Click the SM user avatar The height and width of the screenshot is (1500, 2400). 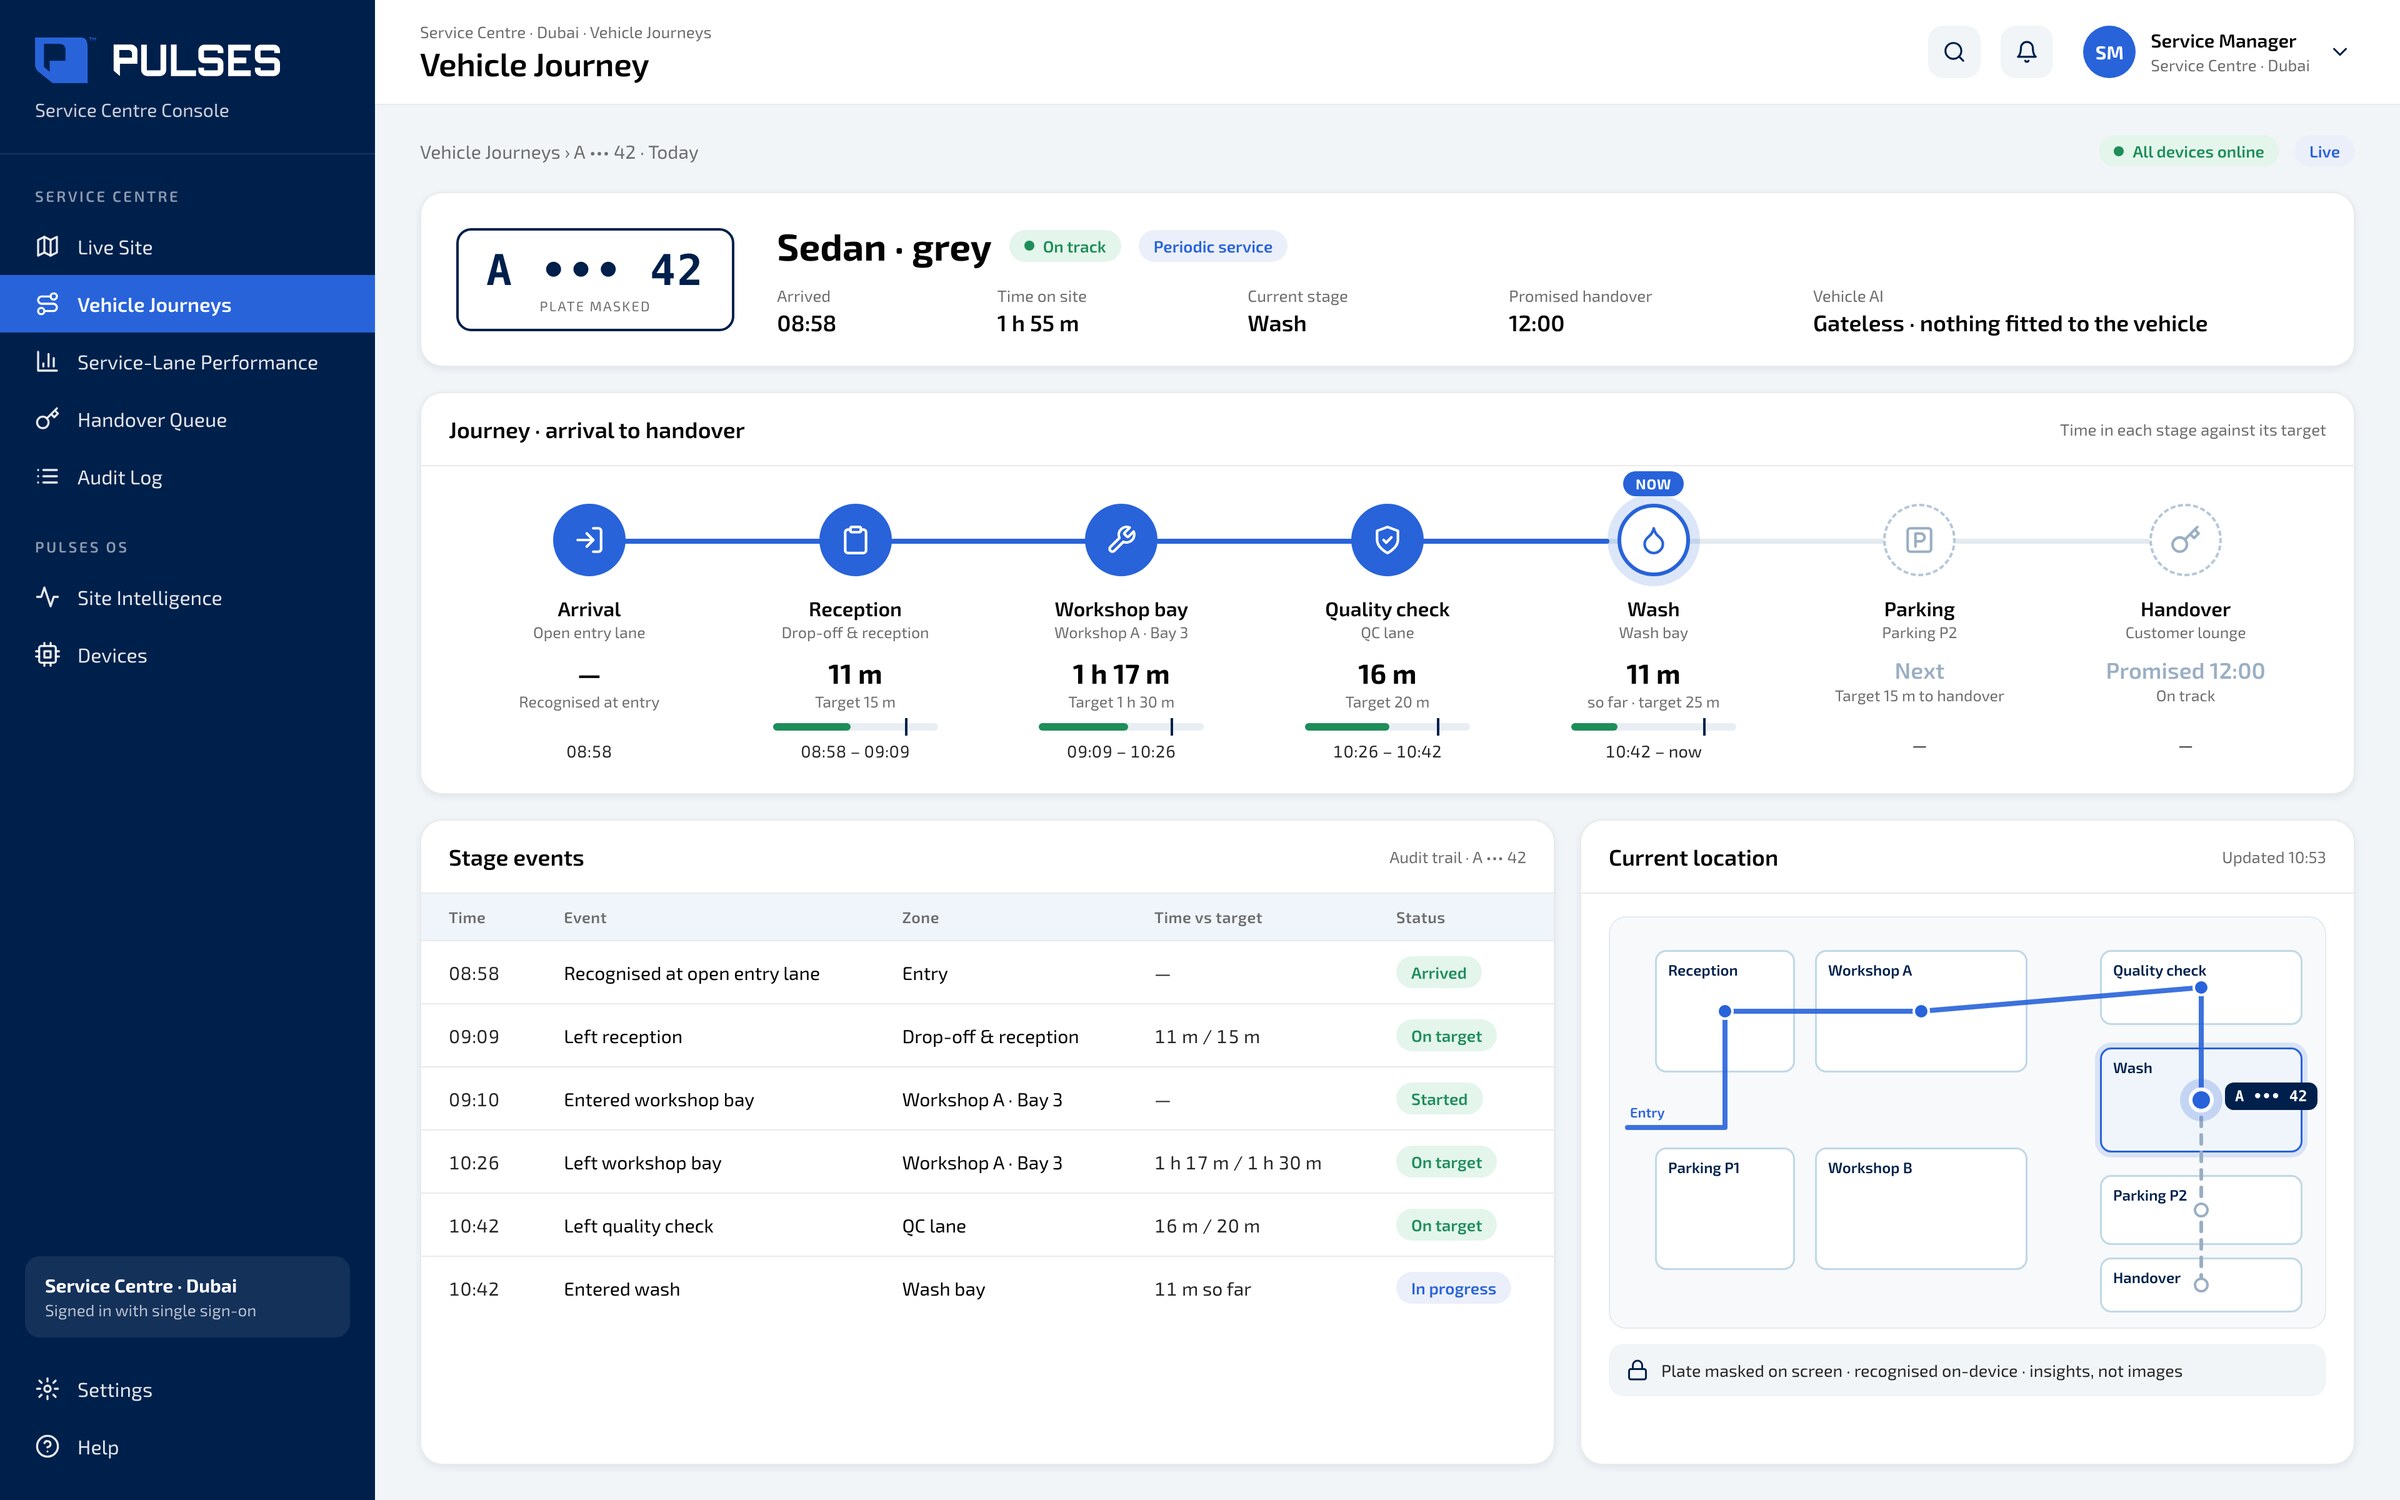[2109, 52]
